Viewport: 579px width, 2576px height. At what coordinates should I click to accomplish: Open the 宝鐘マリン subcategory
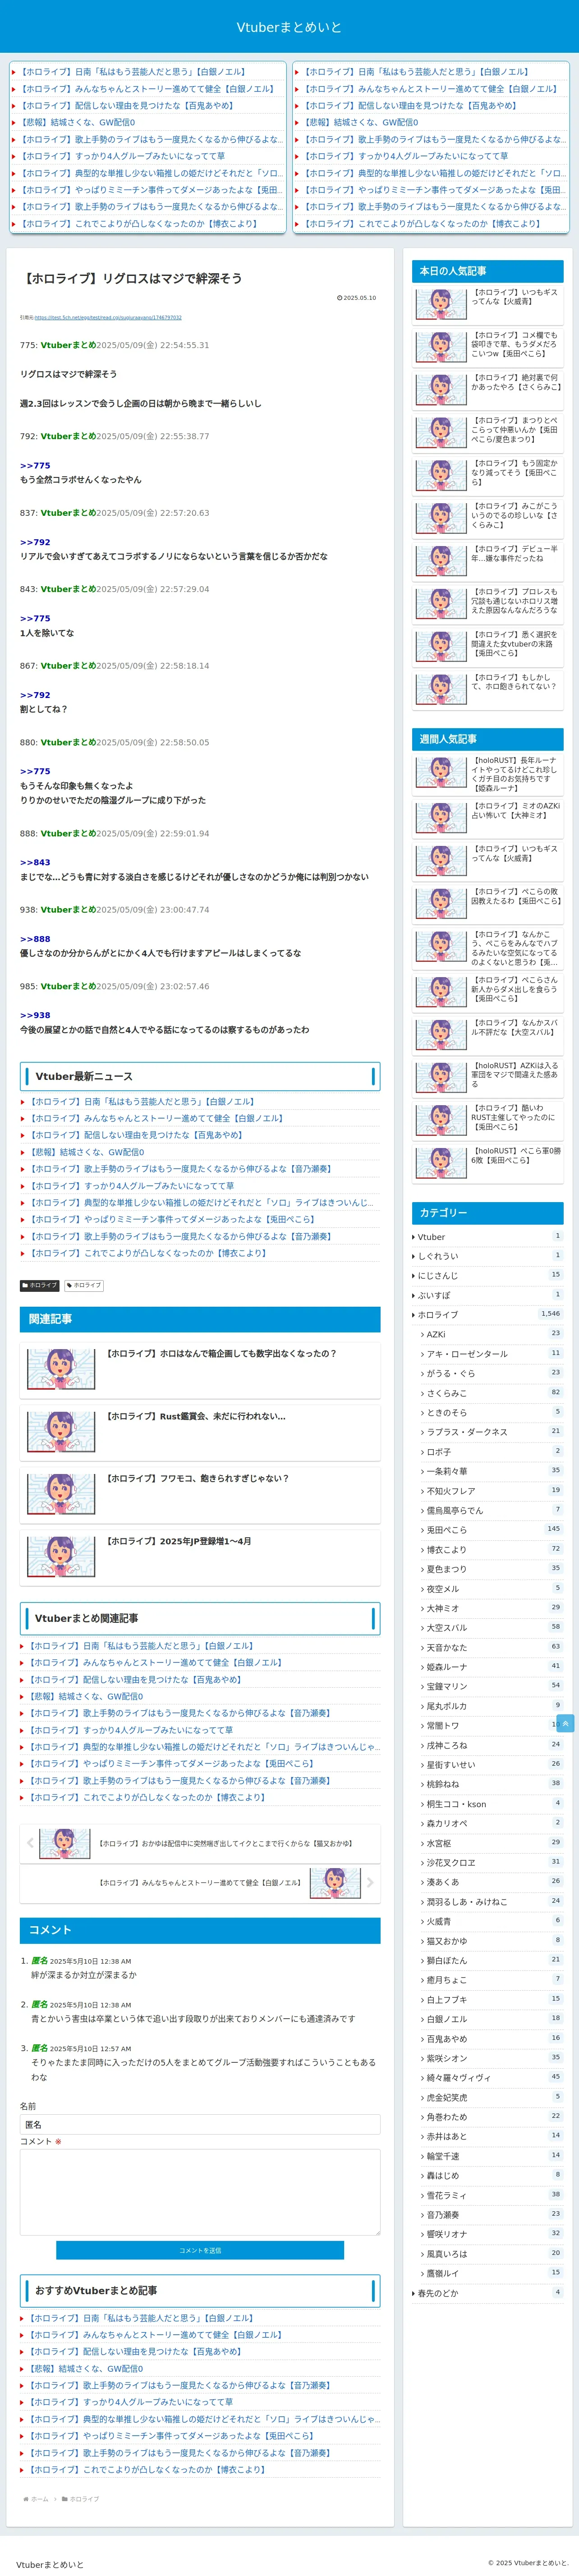tap(492, 1686)
